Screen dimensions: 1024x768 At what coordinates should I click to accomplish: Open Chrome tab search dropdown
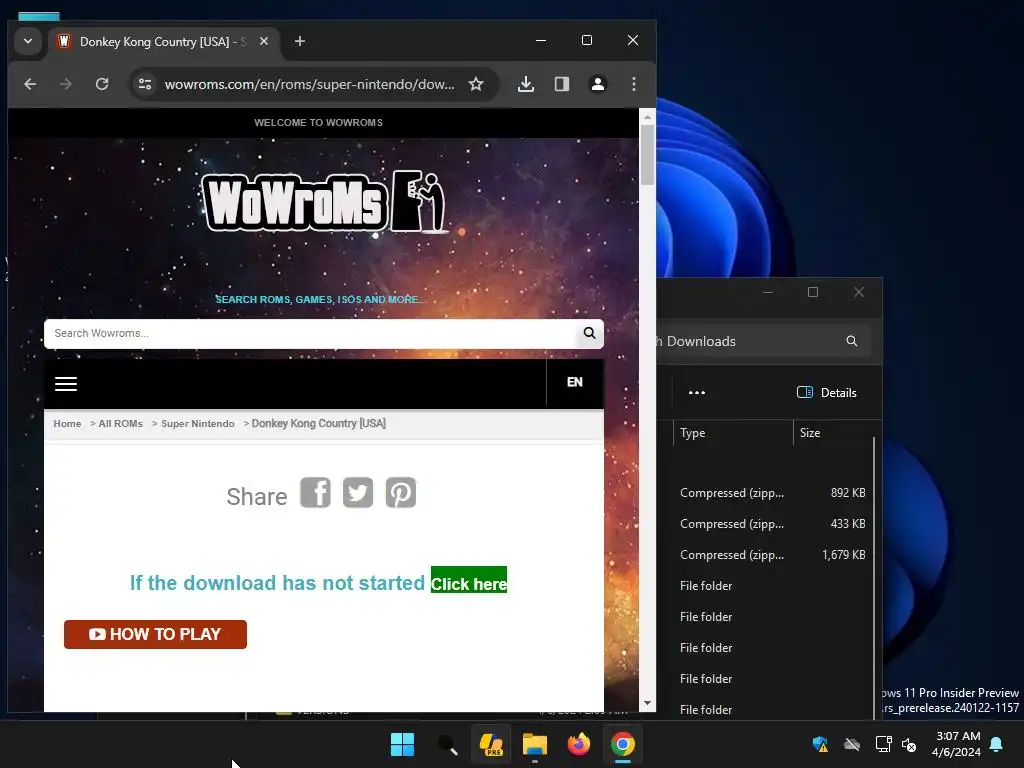(28, 41)
